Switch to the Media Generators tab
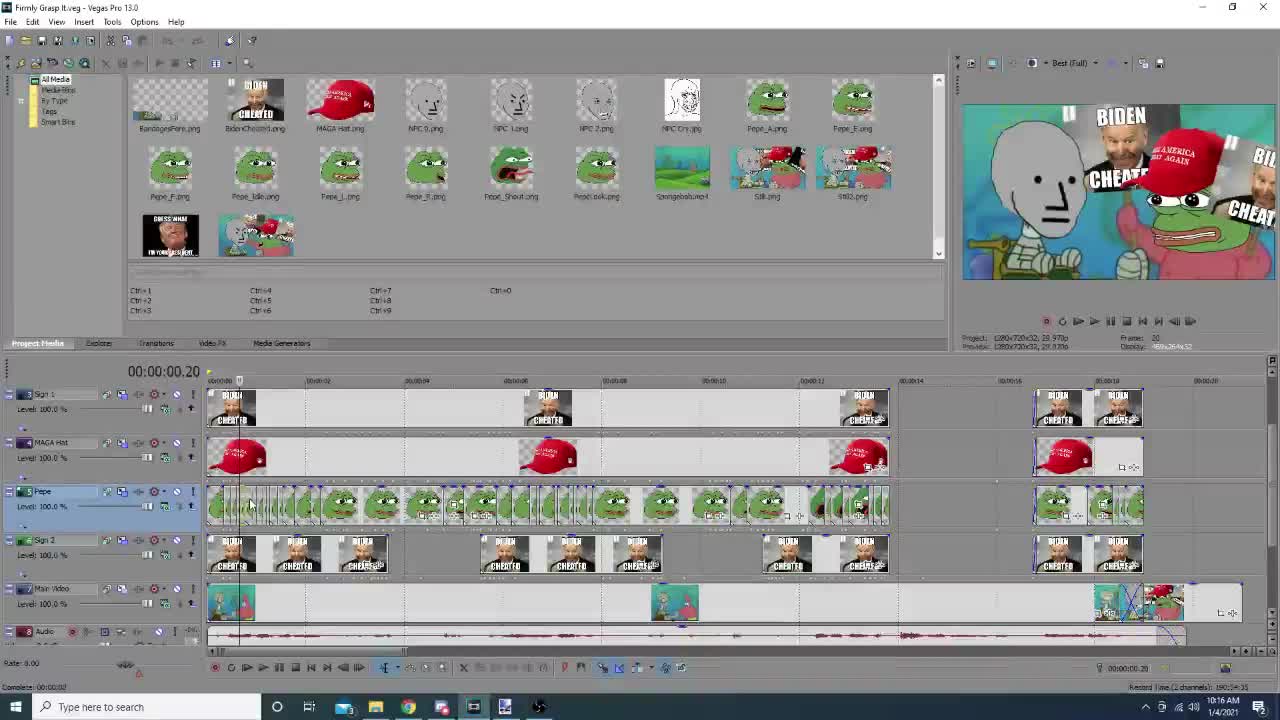This screenshot has height=720, width=1280. tap(281, 343)
